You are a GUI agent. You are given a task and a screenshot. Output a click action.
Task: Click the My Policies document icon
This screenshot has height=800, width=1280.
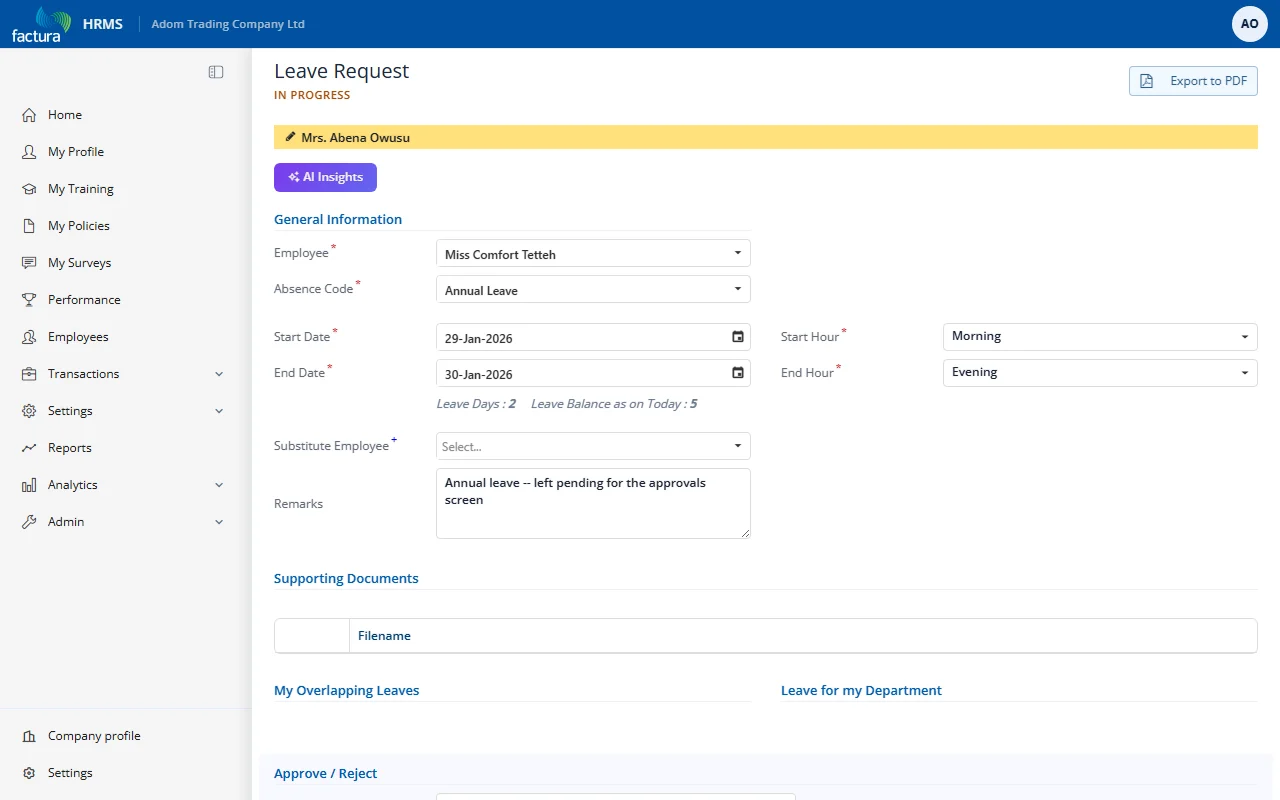pos(29,226)
